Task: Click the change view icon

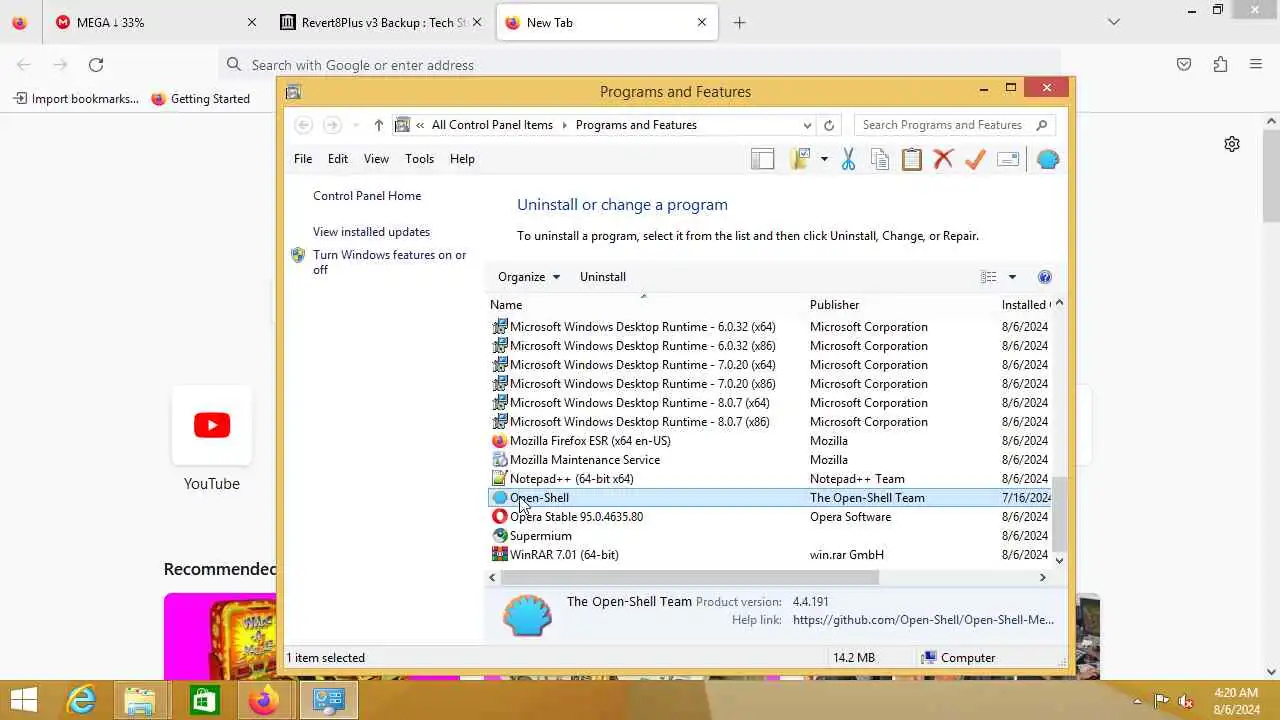Action: [988, 277]
